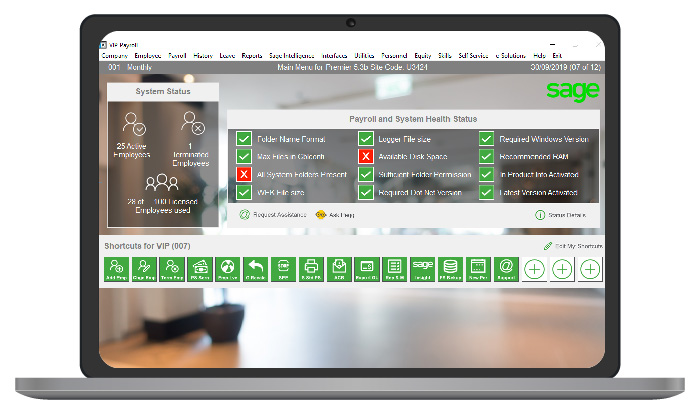Add shortcut using the last plus tile
The width and height of the screenshot is (700, 414).
tap(590, 269)
